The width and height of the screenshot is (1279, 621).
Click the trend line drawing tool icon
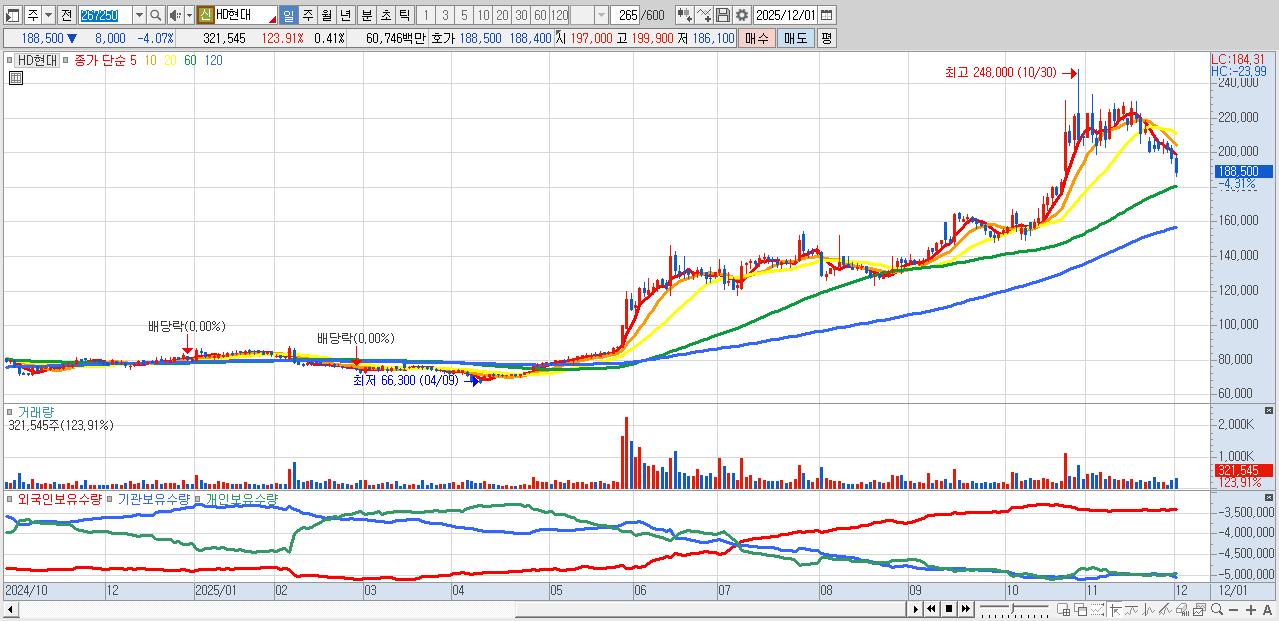pyautogui.click(x=1165, y=609)
